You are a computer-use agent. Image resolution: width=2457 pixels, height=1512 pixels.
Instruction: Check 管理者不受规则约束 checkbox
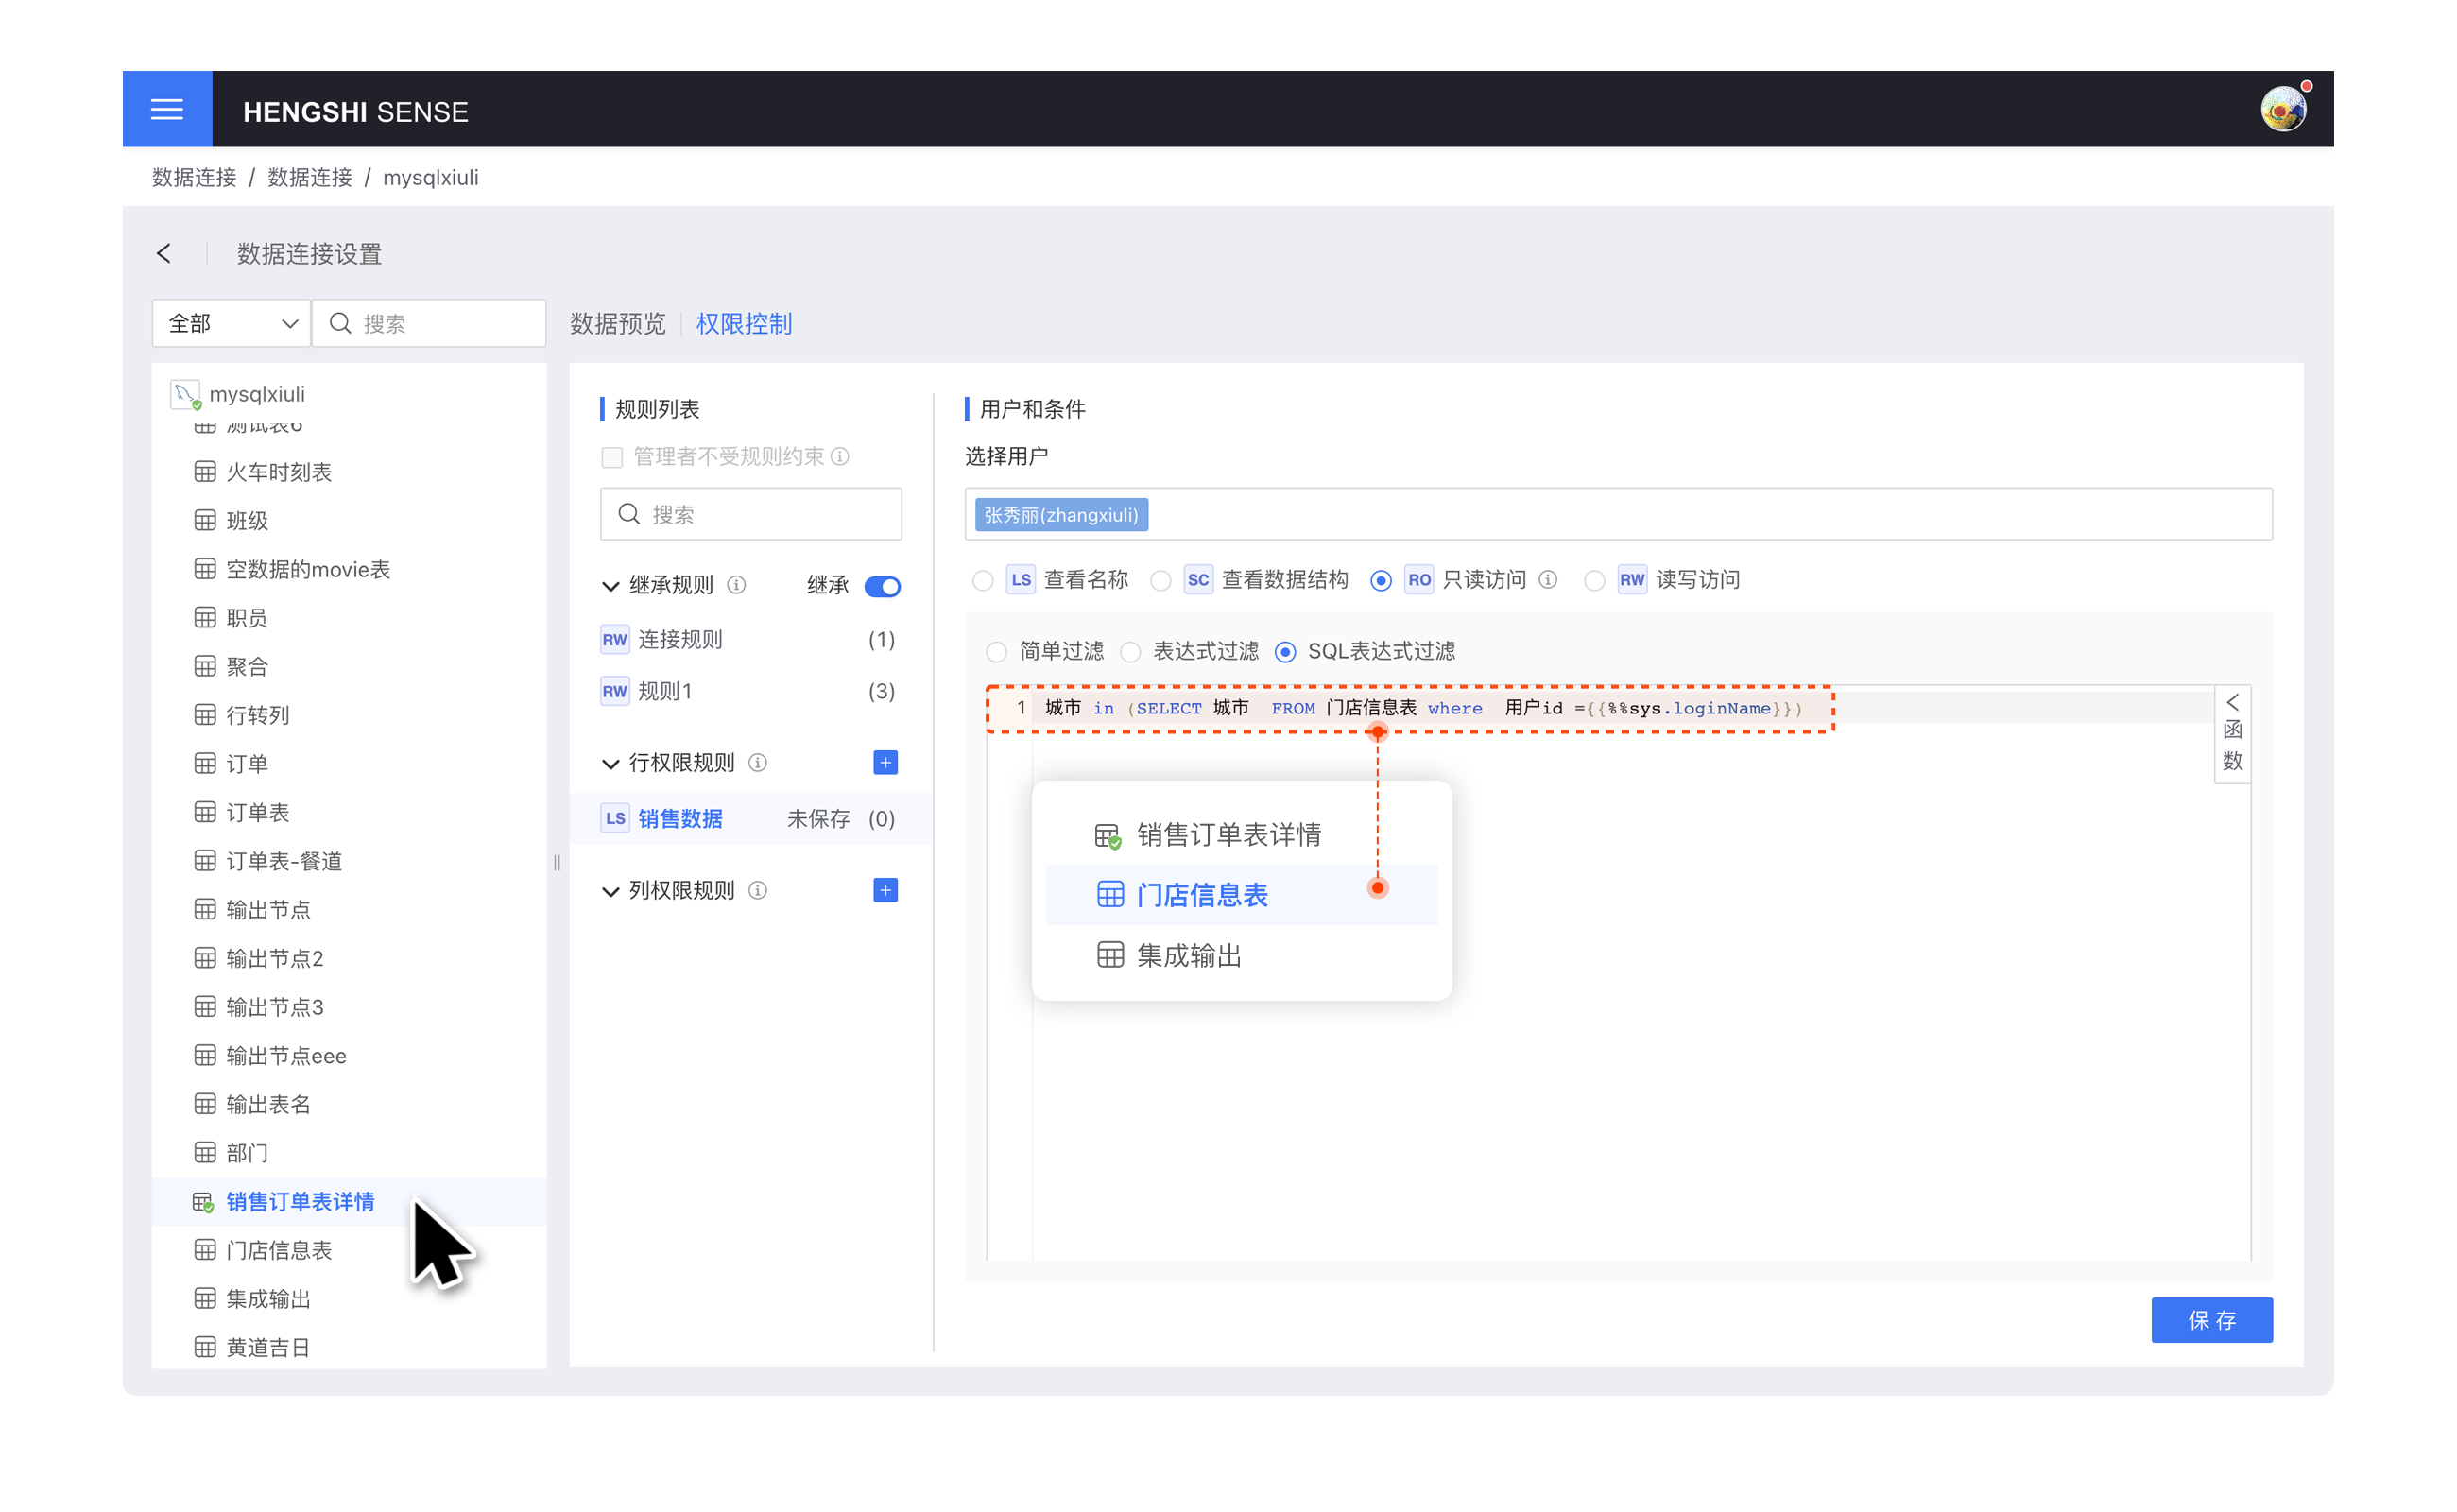coord(612,457)
